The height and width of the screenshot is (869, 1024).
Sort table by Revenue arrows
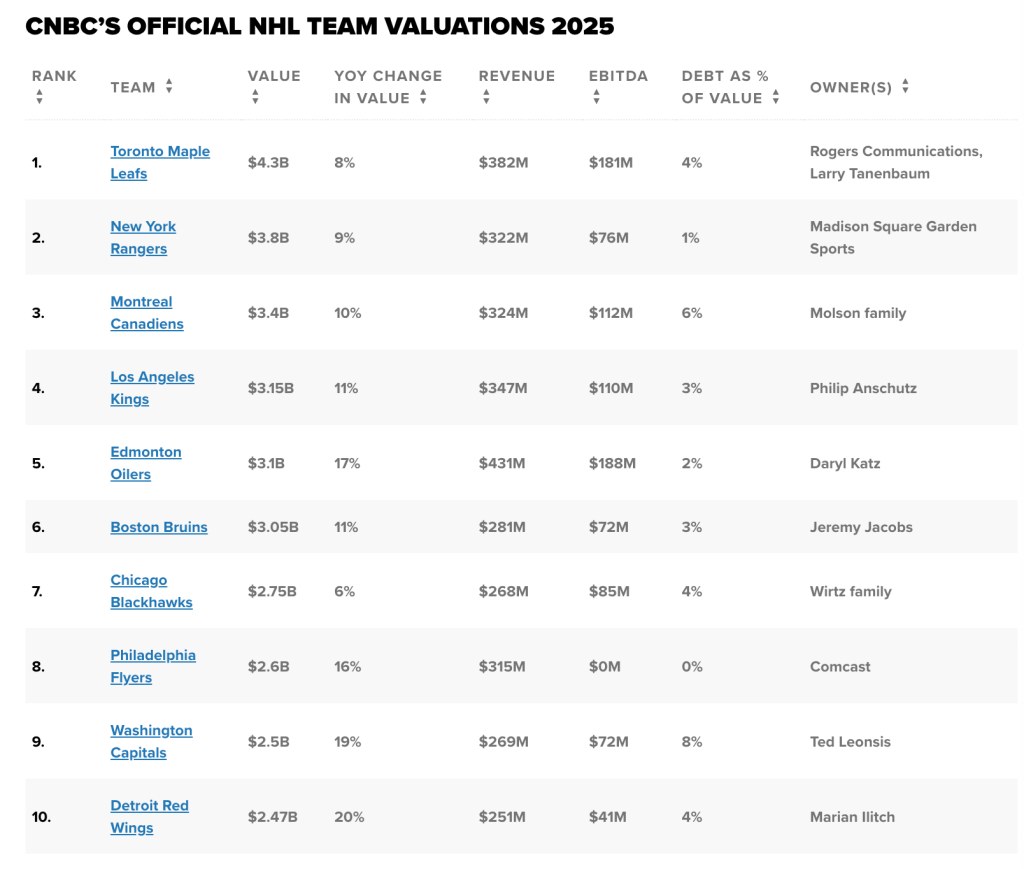487,97
